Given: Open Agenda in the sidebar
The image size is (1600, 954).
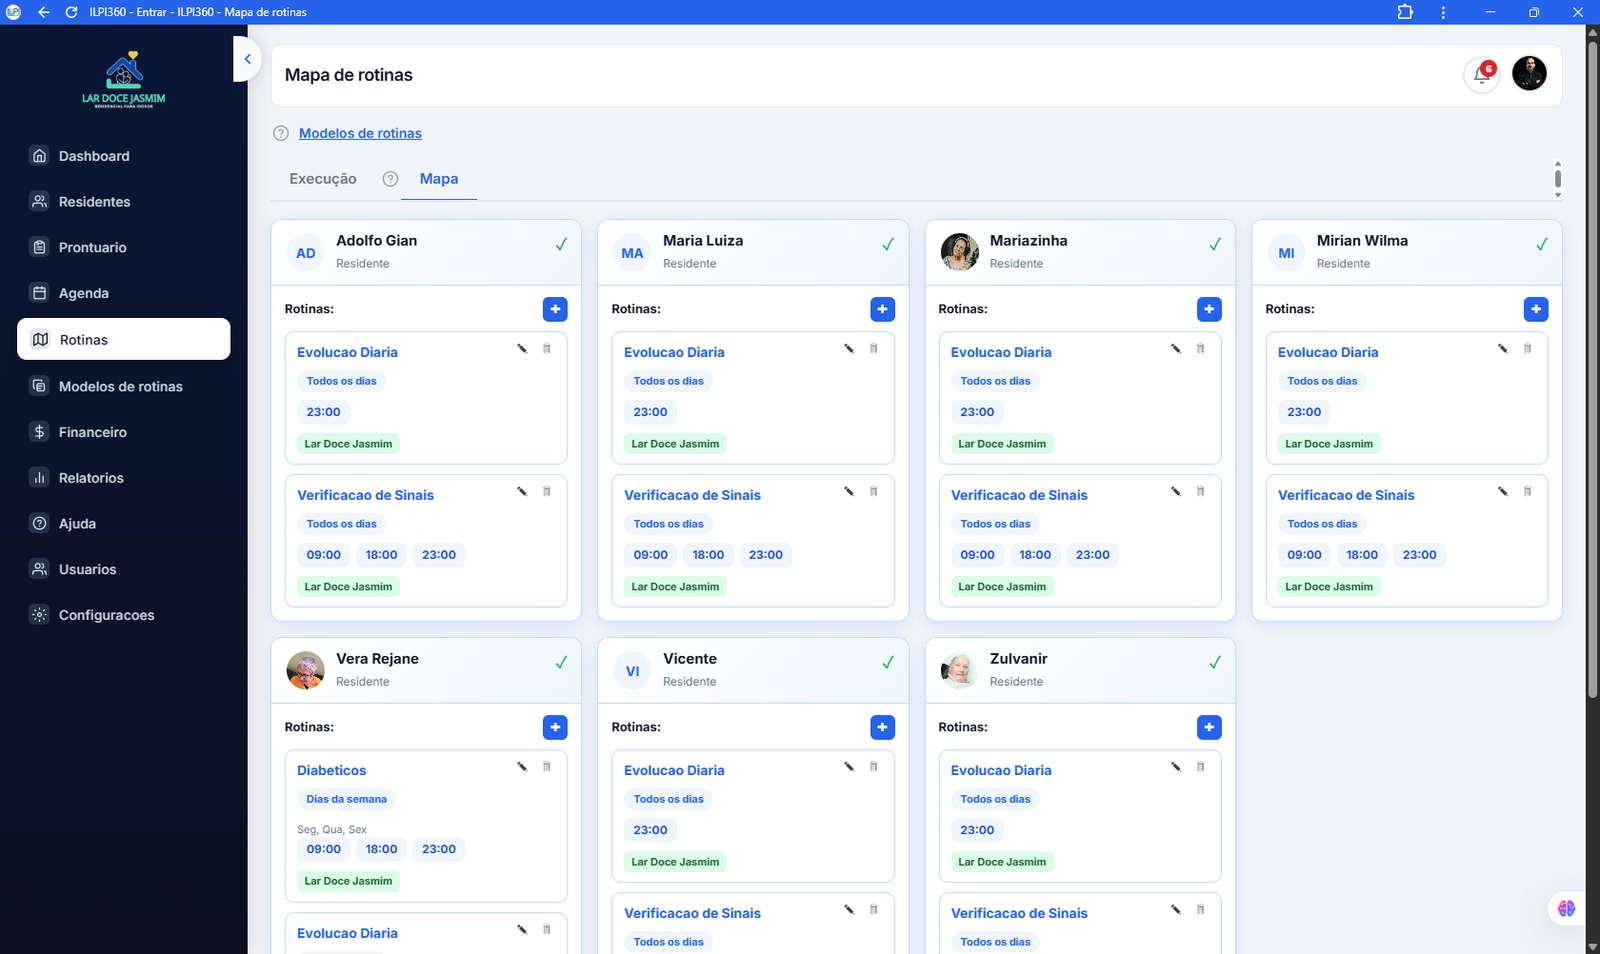Looking at the screenshot, I should point(124,293).
